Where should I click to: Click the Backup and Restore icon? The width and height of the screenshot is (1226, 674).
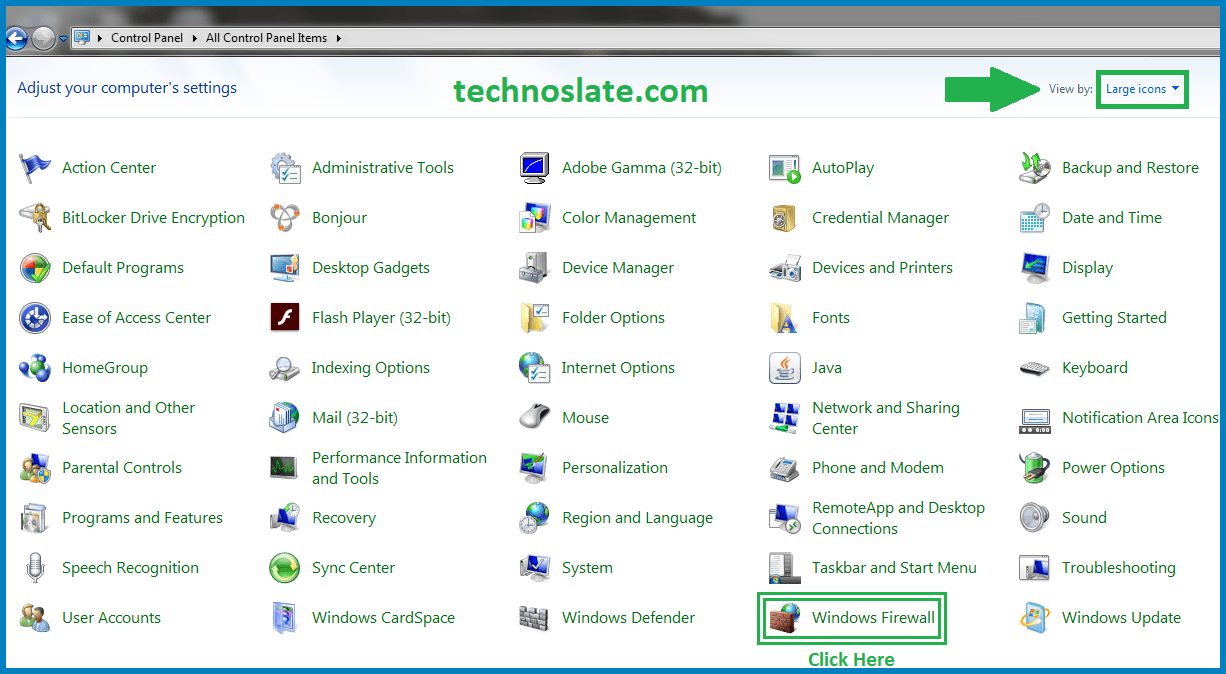pyautogui.click(x=1035, y=168)
